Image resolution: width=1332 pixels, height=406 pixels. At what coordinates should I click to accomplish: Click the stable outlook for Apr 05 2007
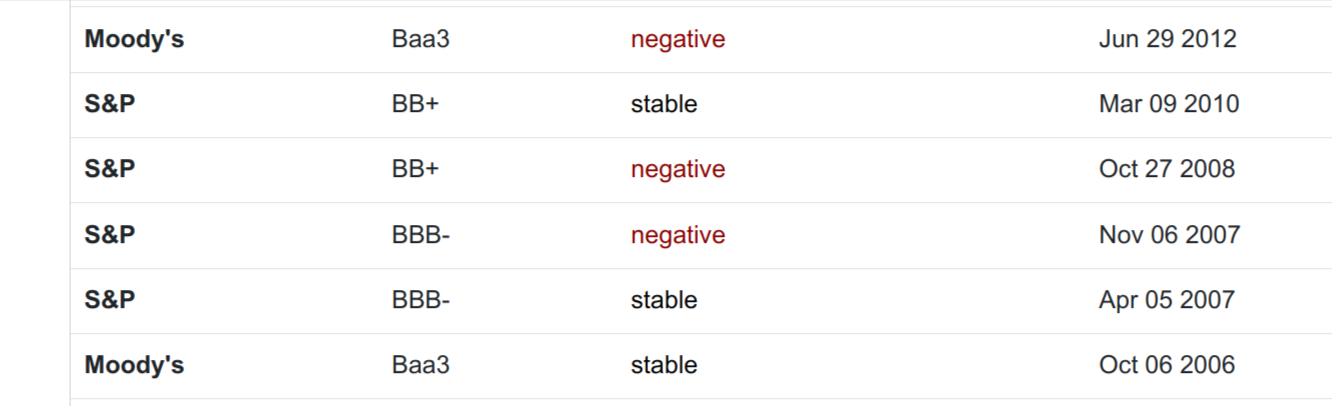point(663,300)
